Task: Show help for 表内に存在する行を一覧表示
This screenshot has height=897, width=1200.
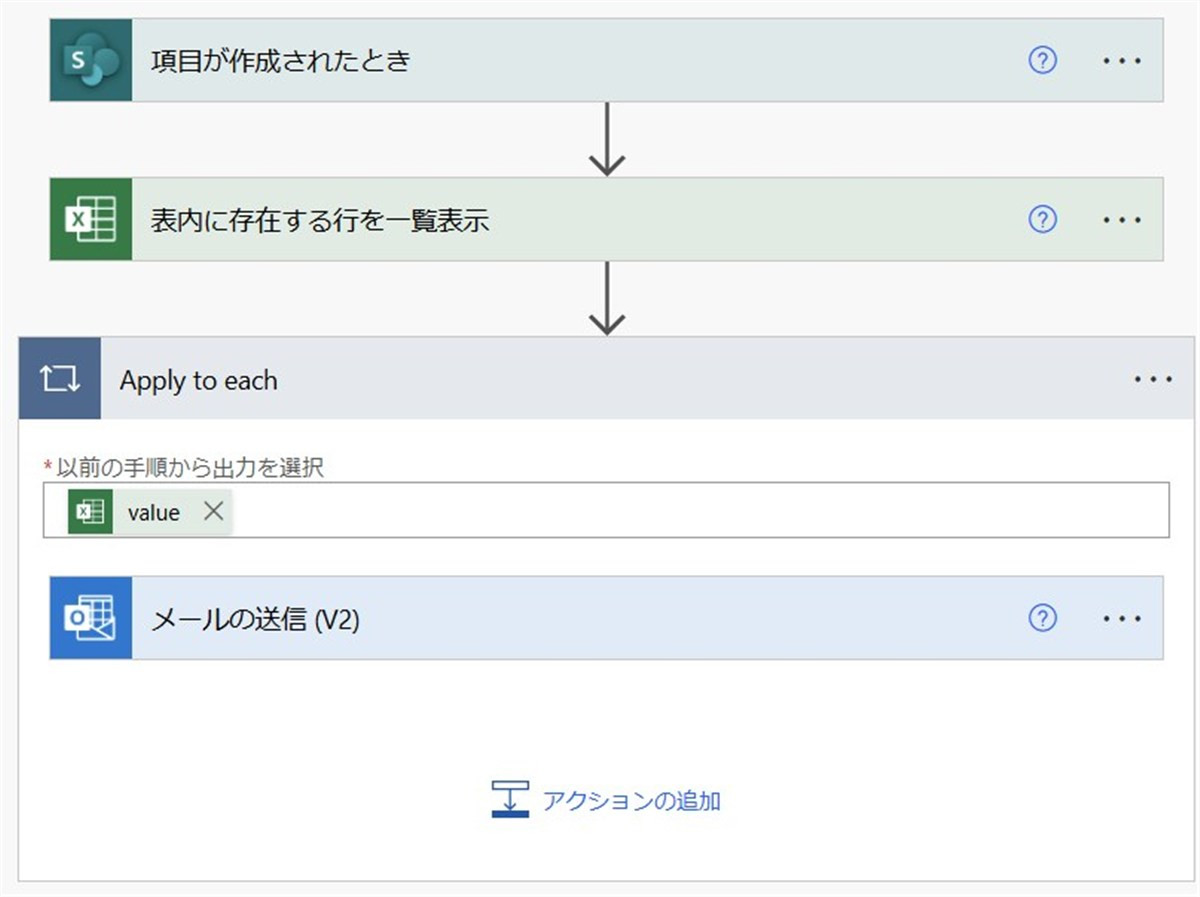Action: pos(1042,220)
